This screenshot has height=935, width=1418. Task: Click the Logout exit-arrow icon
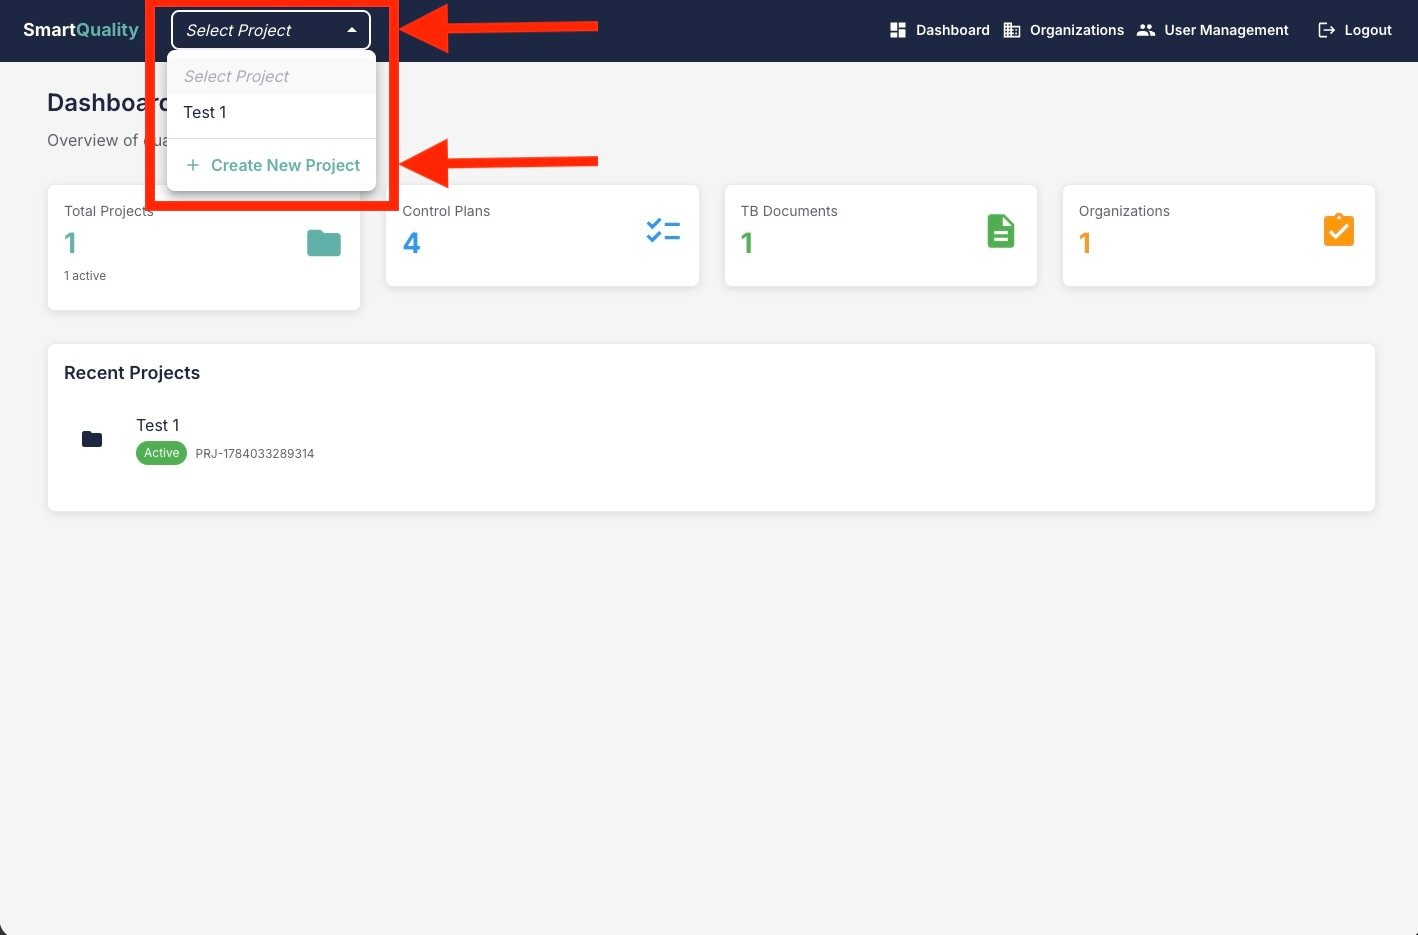pos(1327,30)
